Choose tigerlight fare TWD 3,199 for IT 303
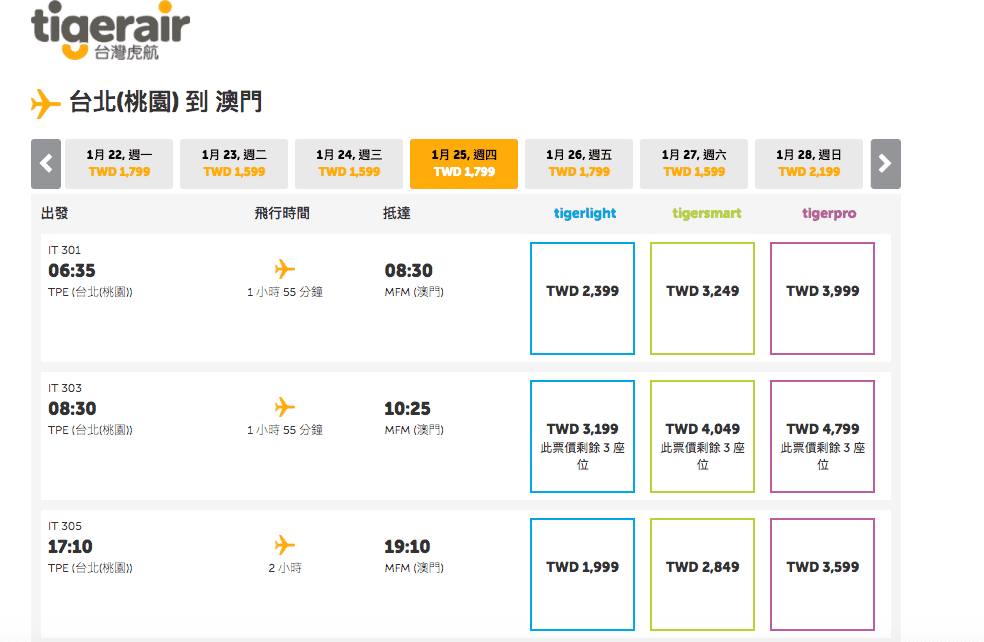 coord(582,436)
